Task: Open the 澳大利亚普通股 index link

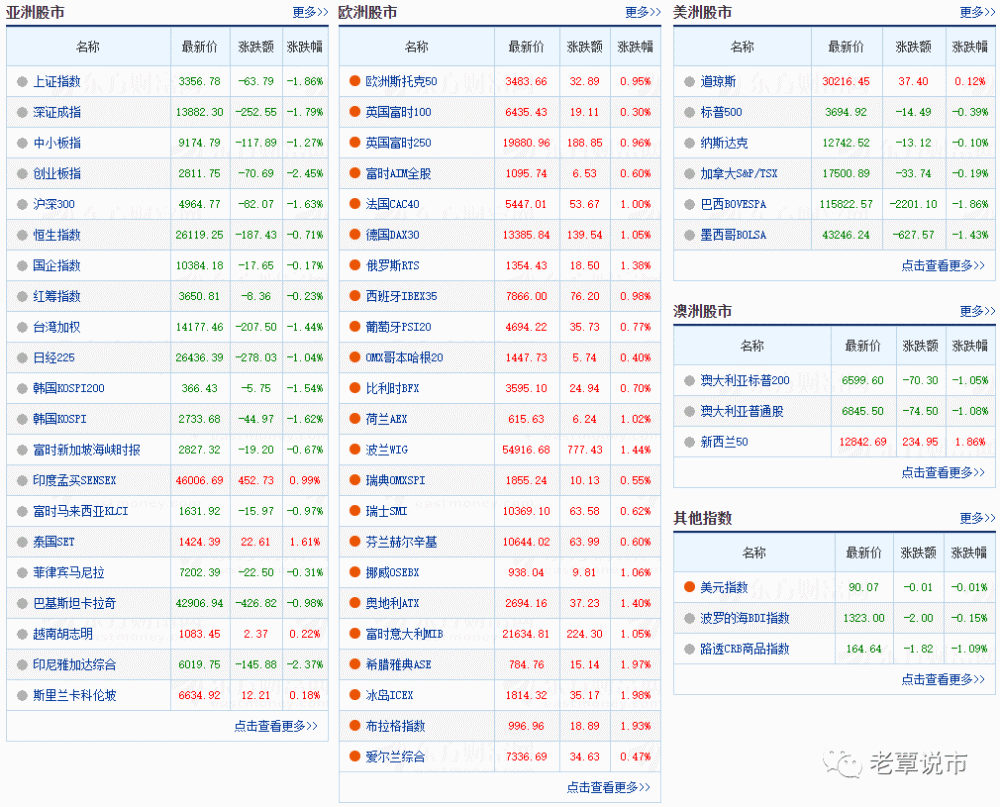Action: [742, 411]
